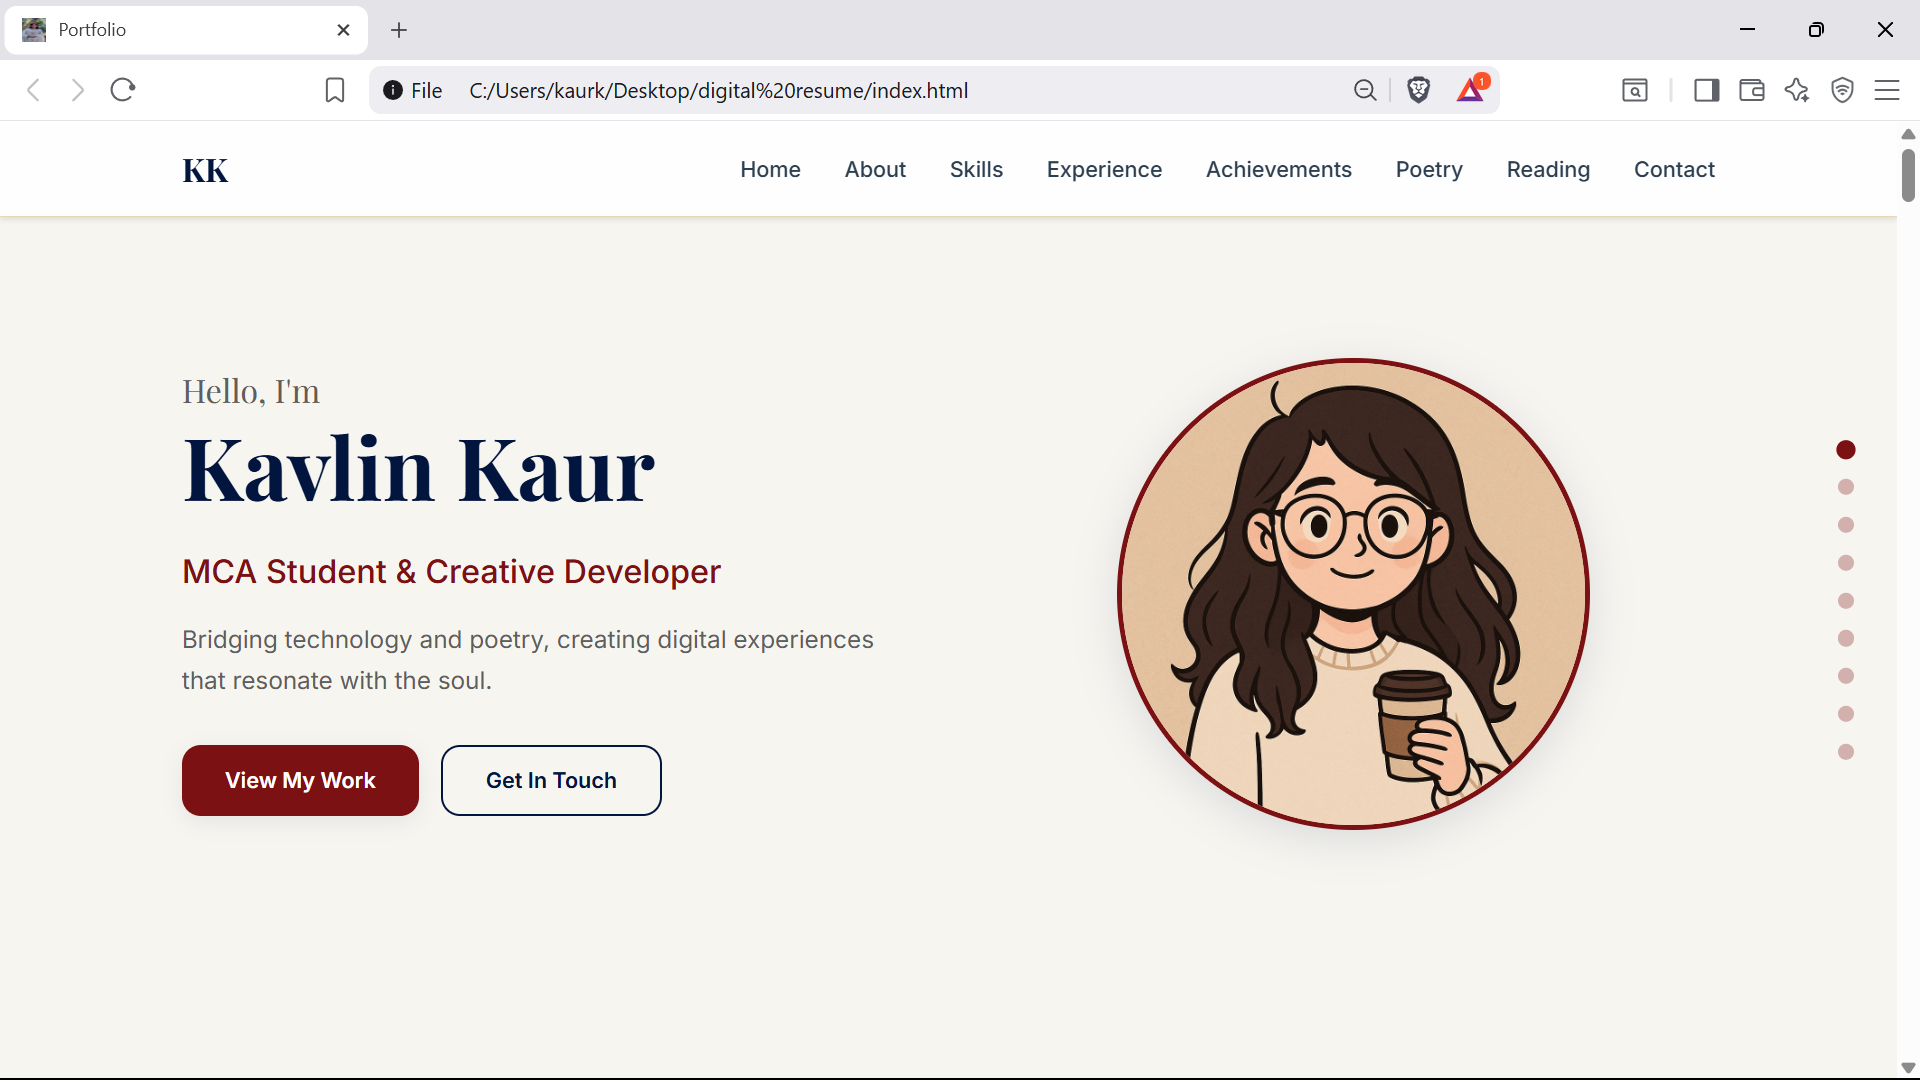Image resolution: width=1920 pixels, height=1080 pixels.
Task: Click the Get In Touch button
Action: (551, 780)
